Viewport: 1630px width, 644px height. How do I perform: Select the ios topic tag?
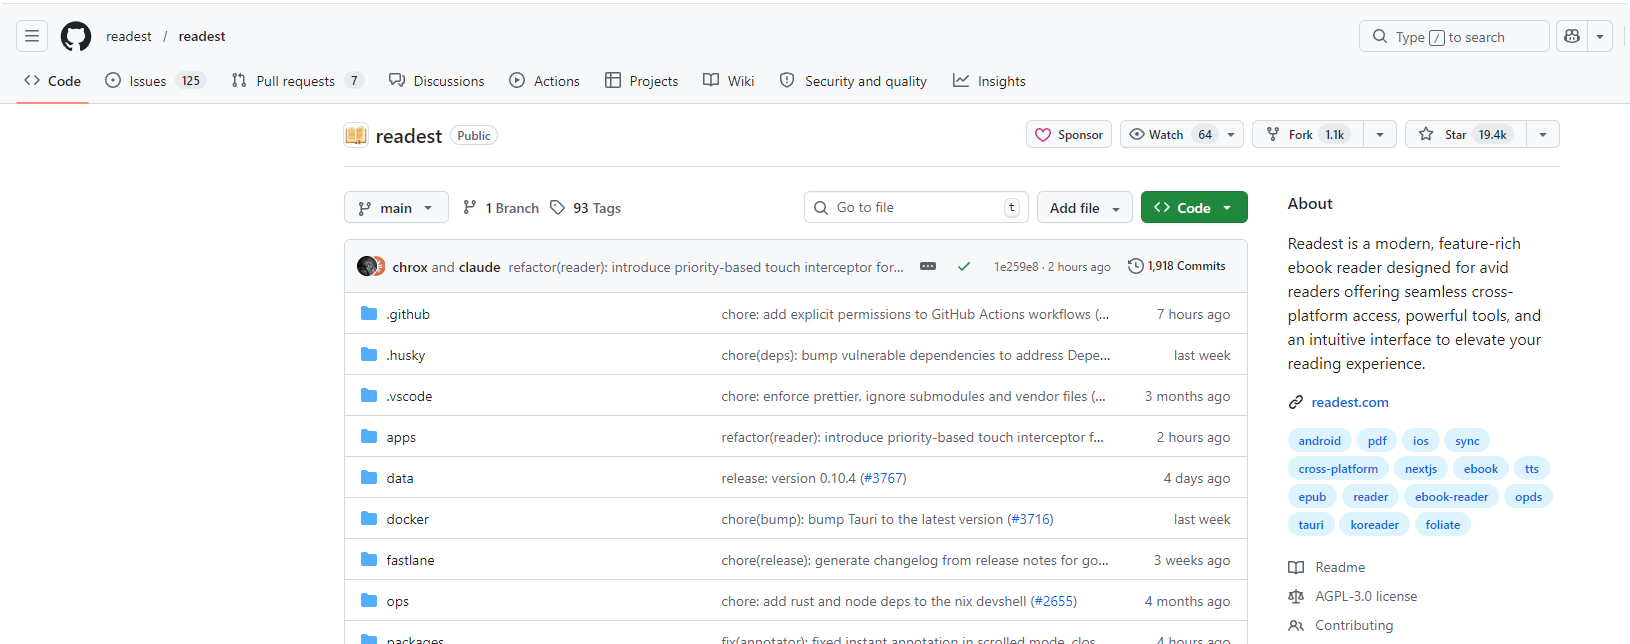click(x=1421, y=441)
